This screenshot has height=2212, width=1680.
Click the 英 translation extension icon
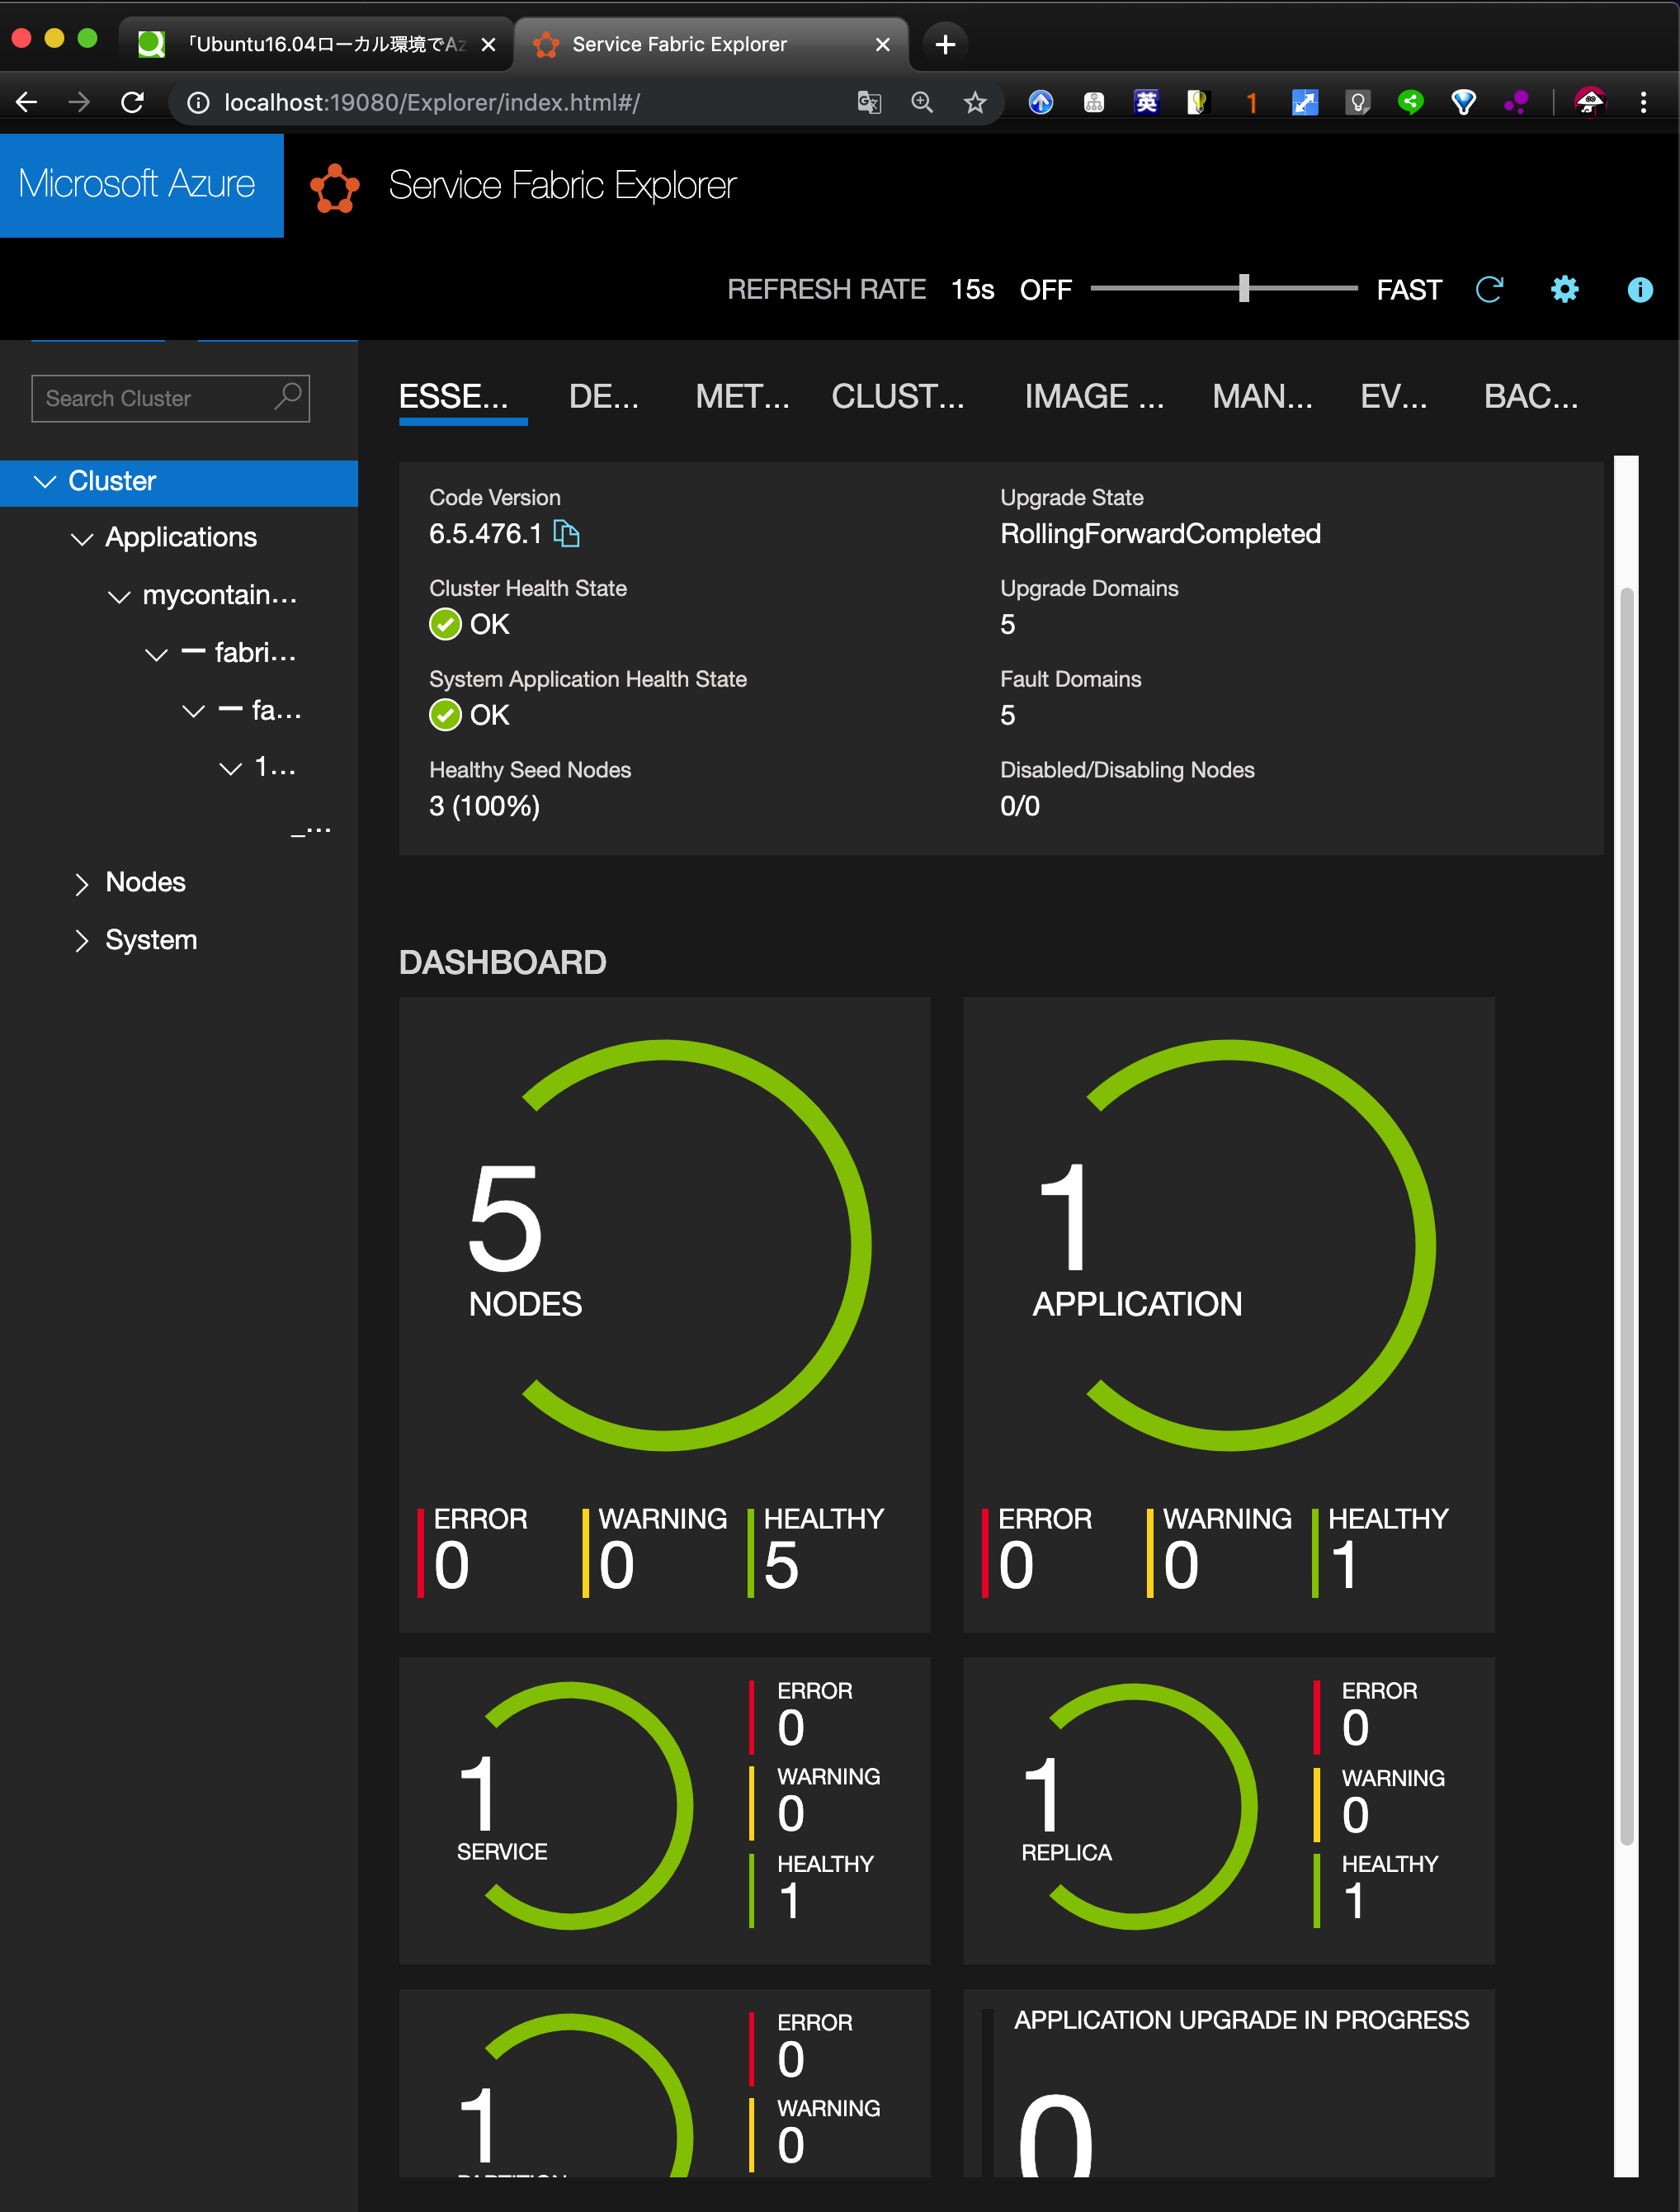(1146, 102)
